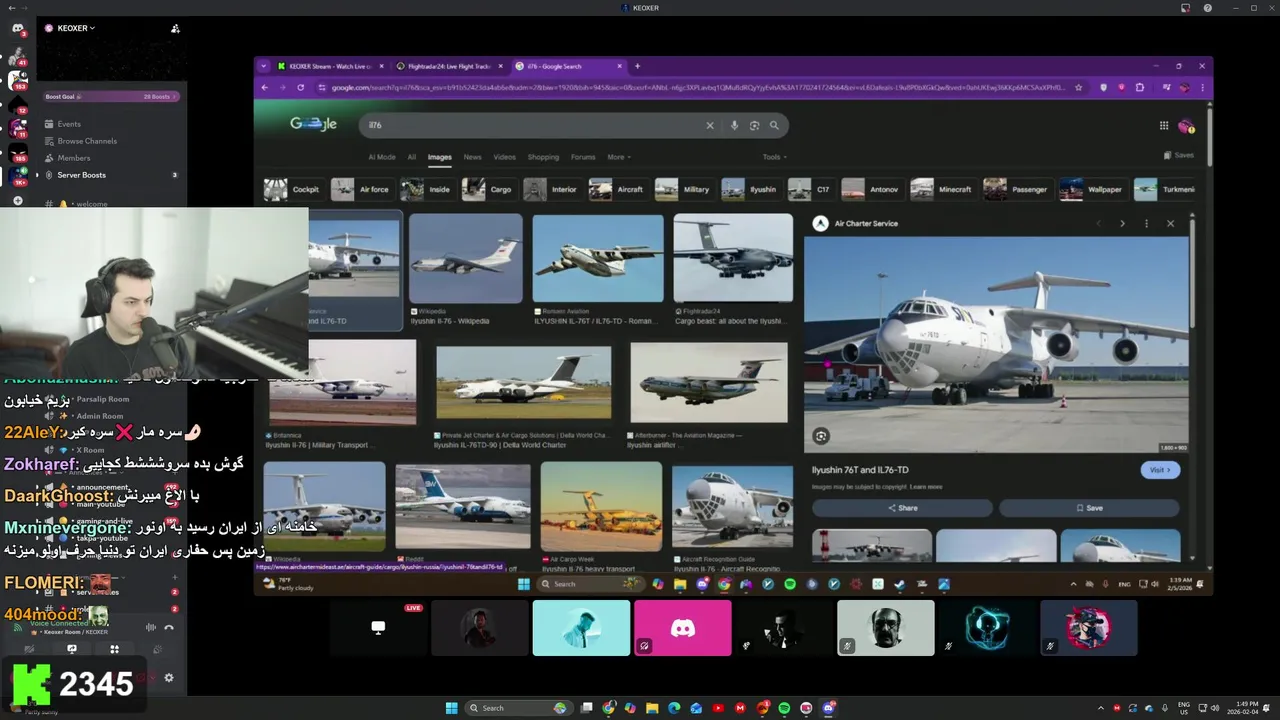The height and width of the screenshot is (720, 1280).
Task: Filter images by Military chip
Action: click(x=684, y=189)
